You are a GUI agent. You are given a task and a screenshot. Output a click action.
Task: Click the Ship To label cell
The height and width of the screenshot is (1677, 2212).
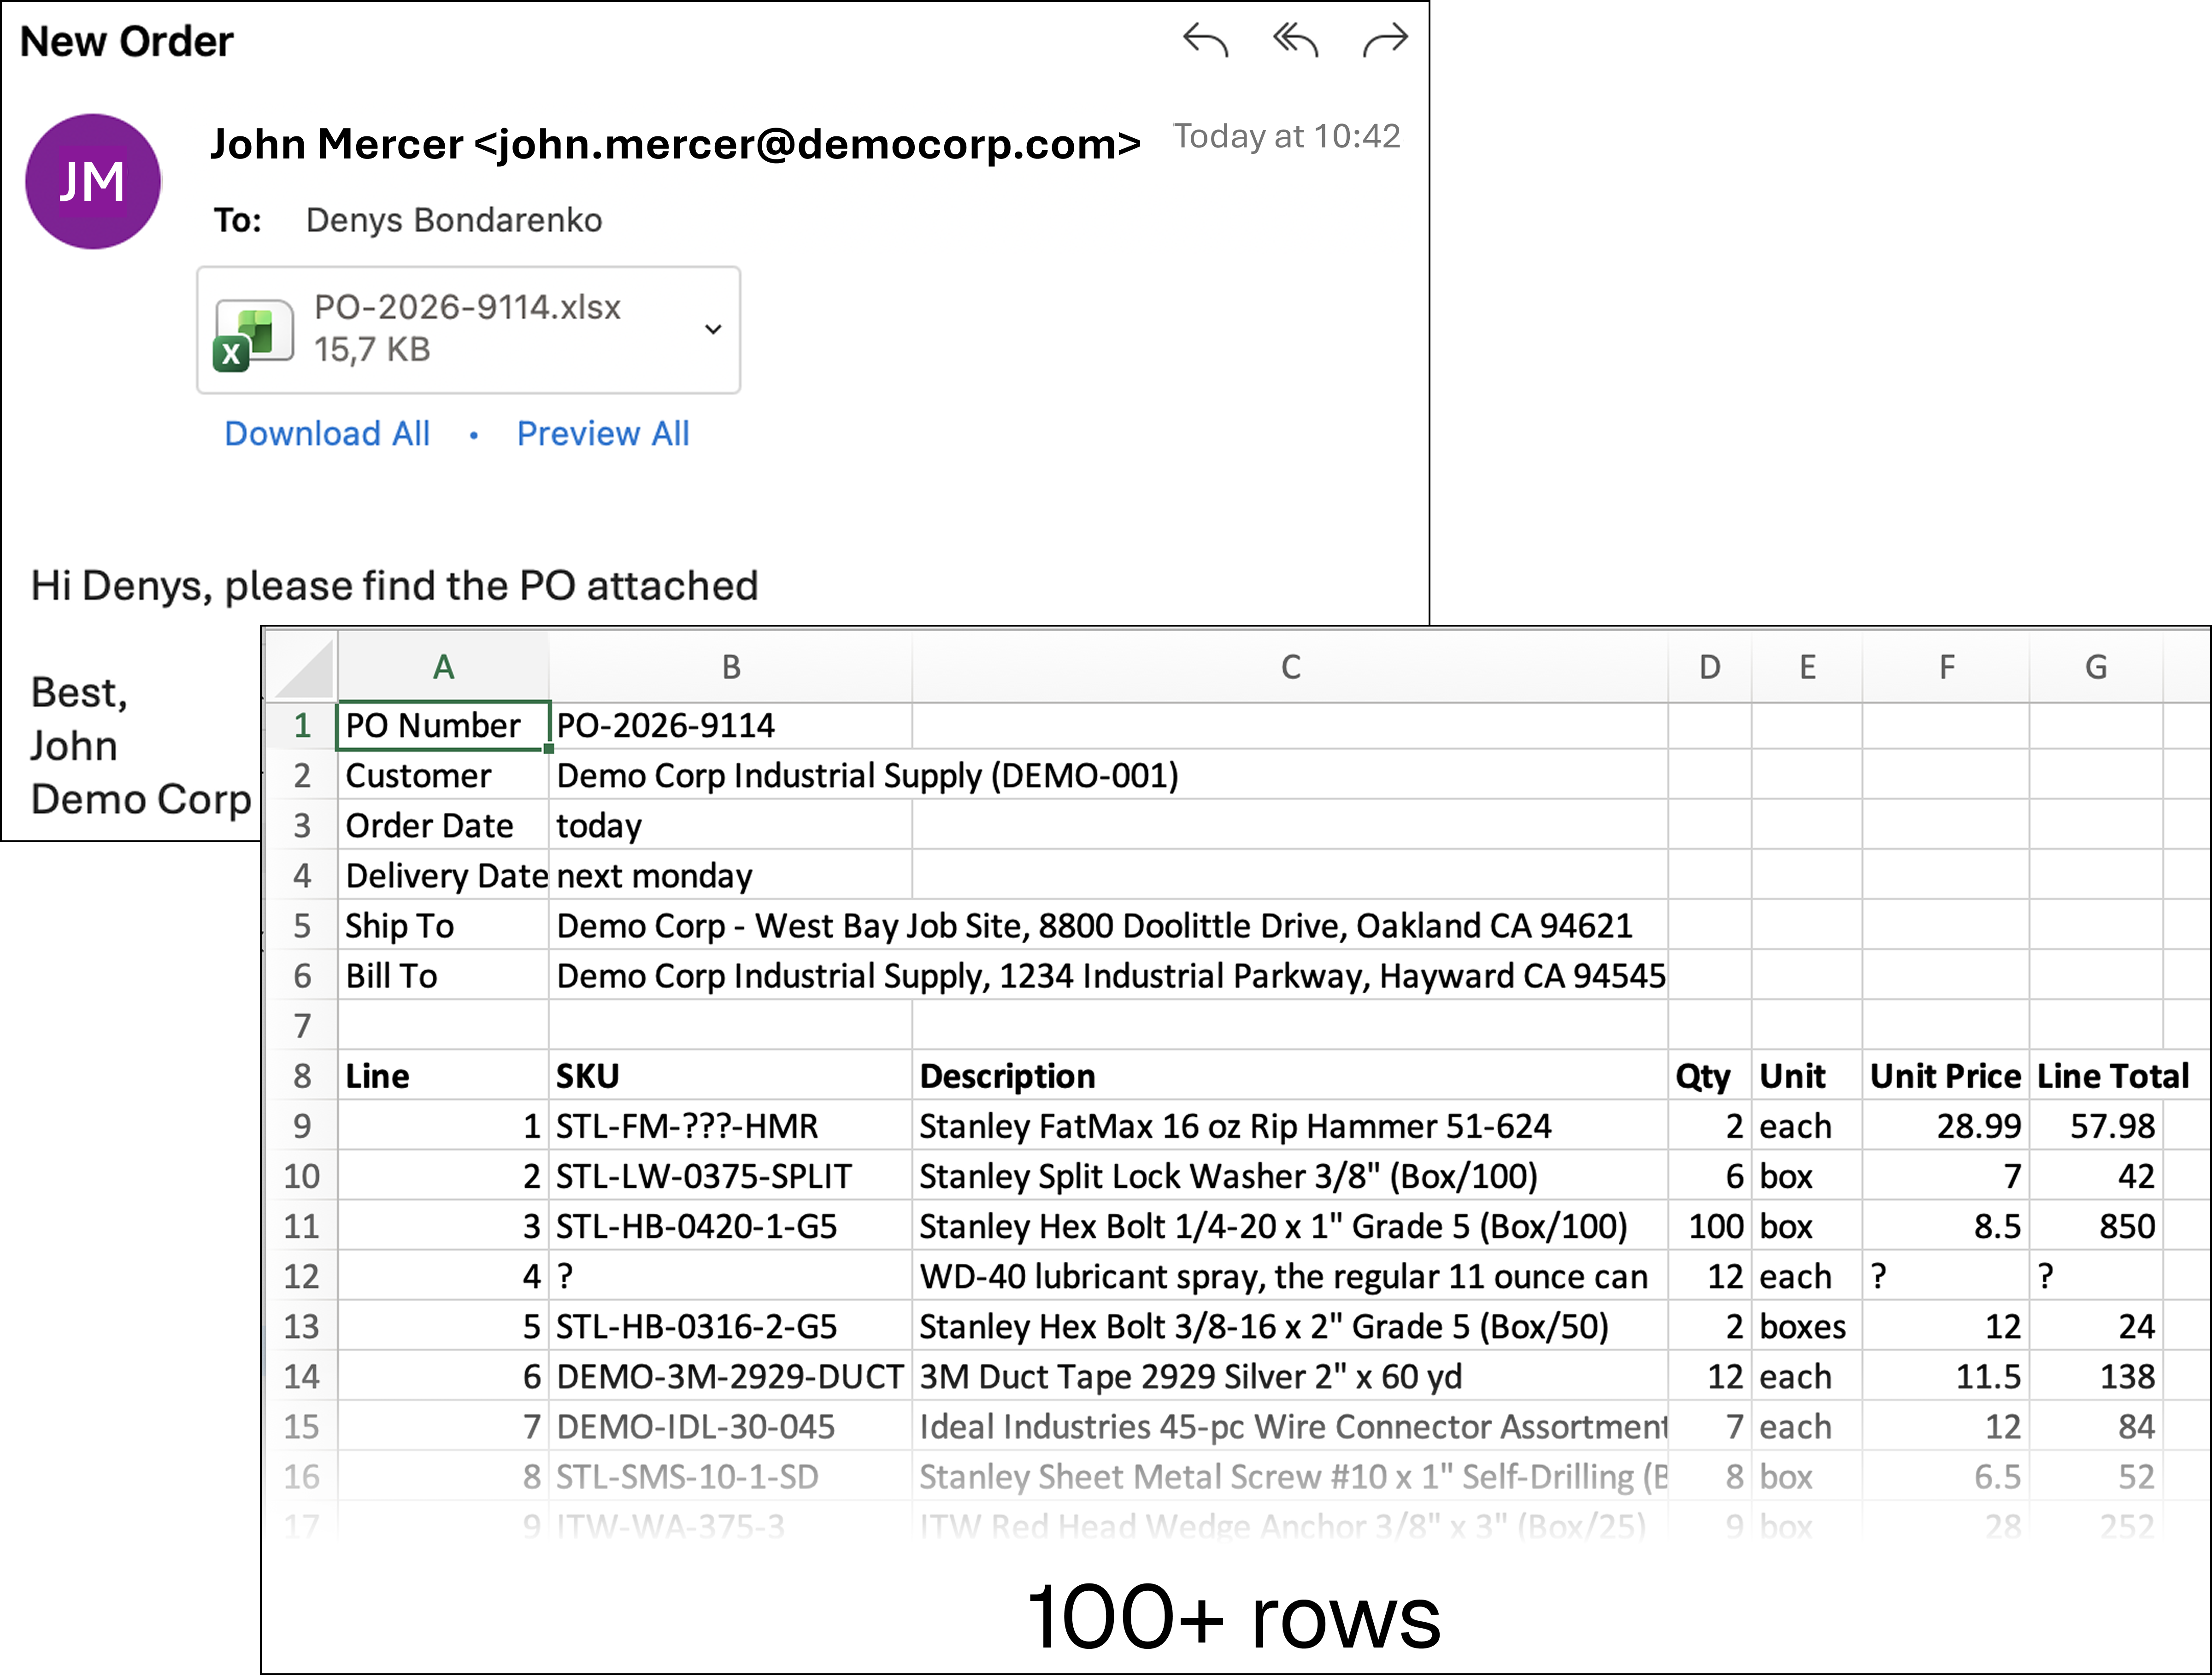coord(443,925)
